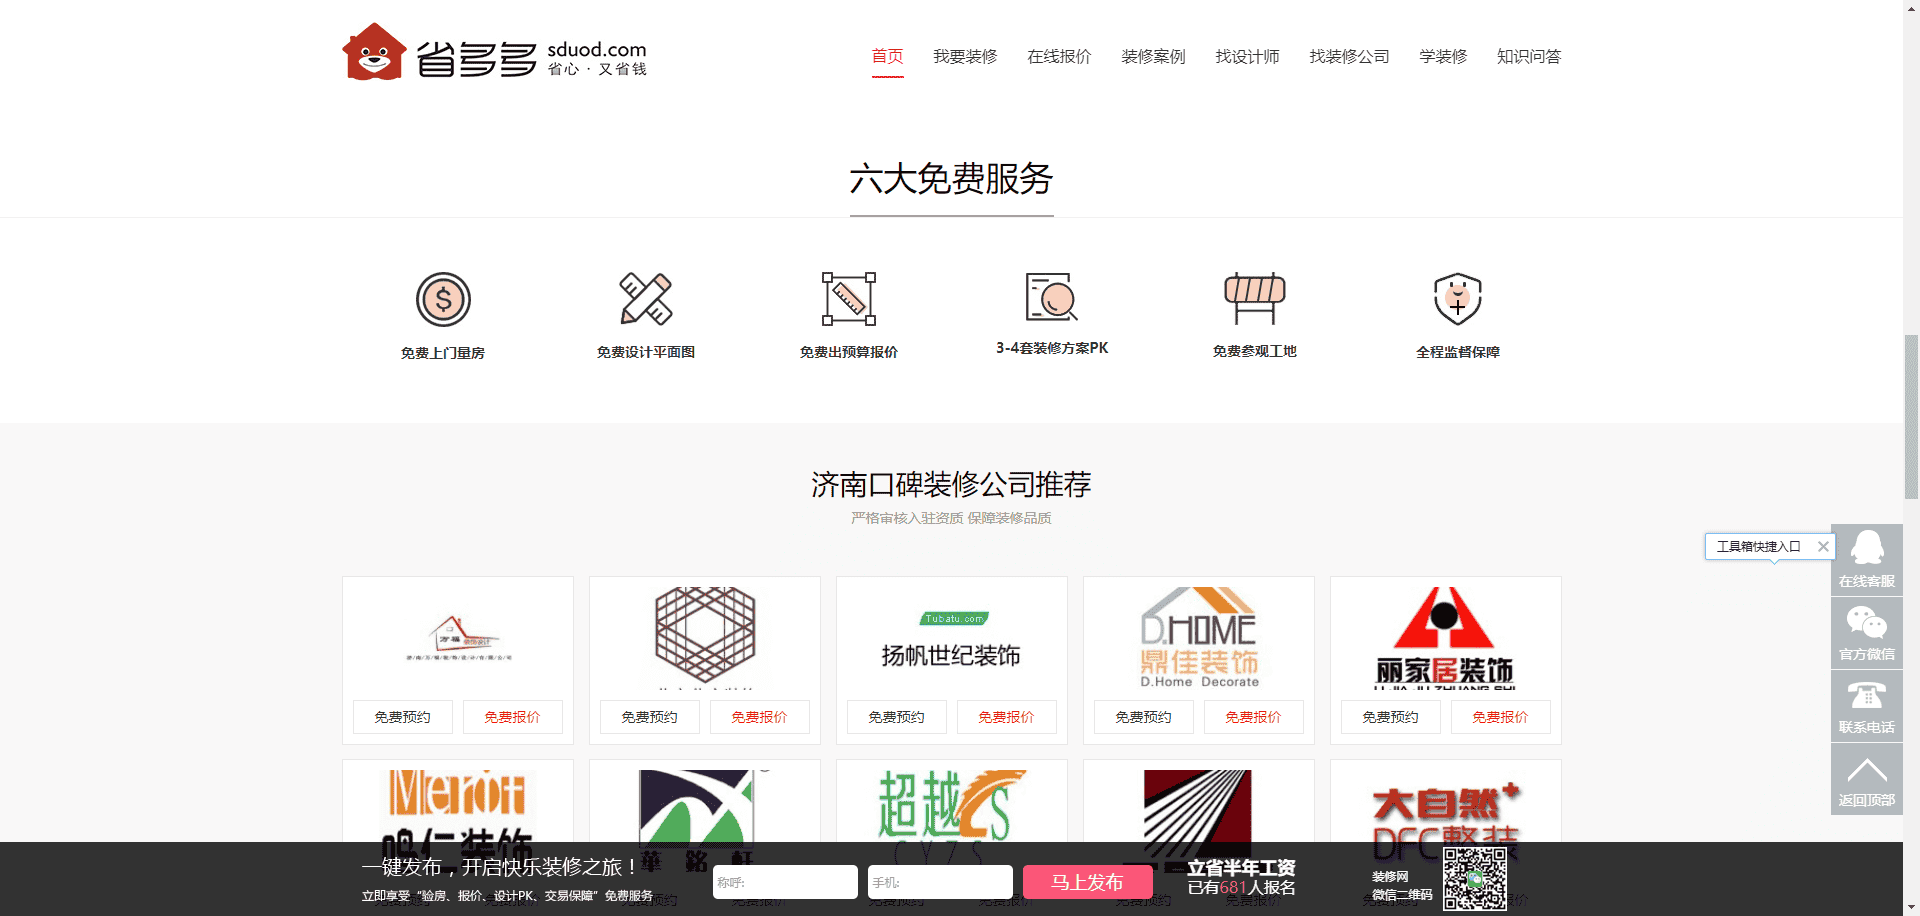Click 免费报价 under 鼎佳装饰
This screenshot has height=916, width=1920.
pos(1254,717)
